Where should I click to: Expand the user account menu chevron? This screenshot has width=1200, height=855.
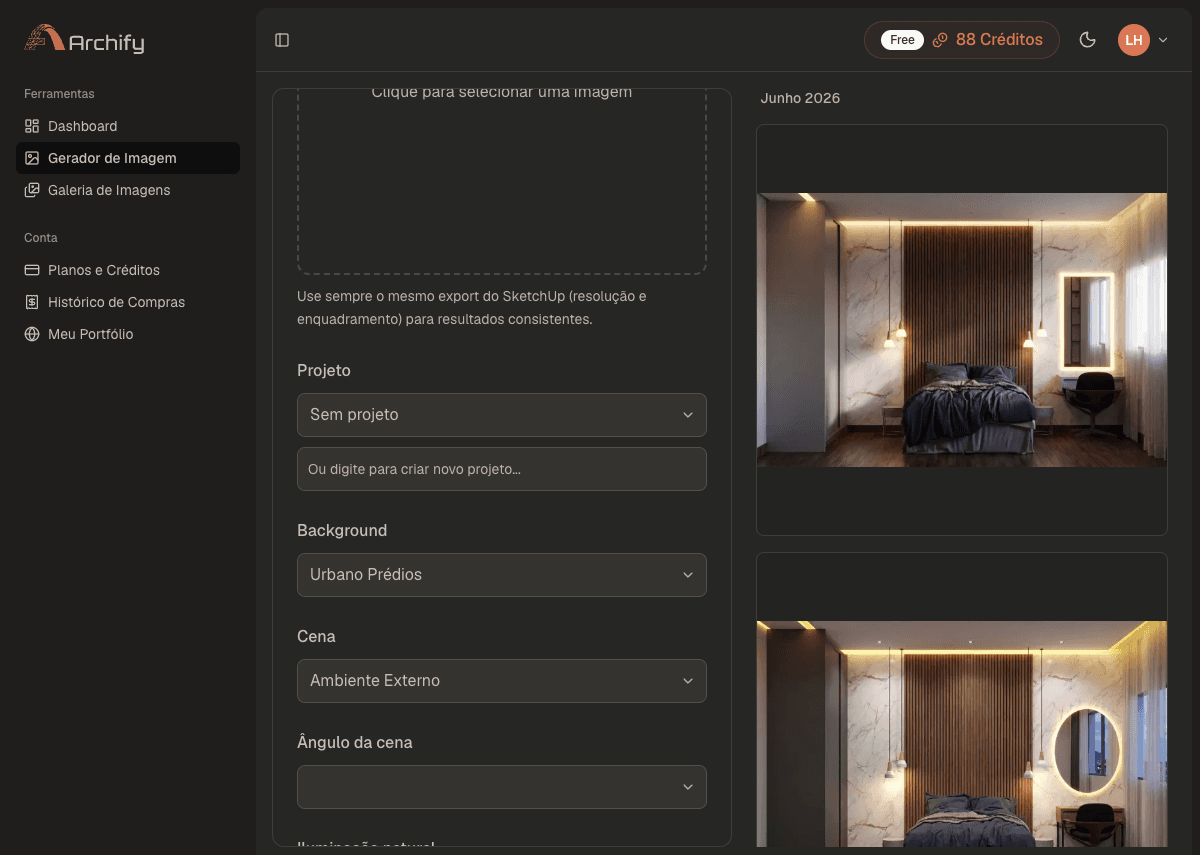click(1163, 40)
